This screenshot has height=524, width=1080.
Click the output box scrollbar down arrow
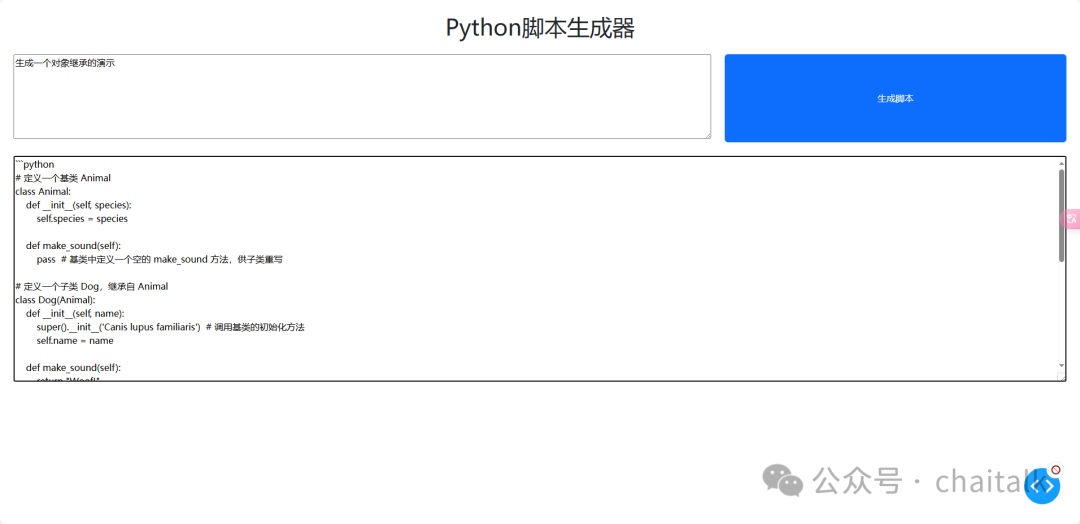[x=1061, y=365]
